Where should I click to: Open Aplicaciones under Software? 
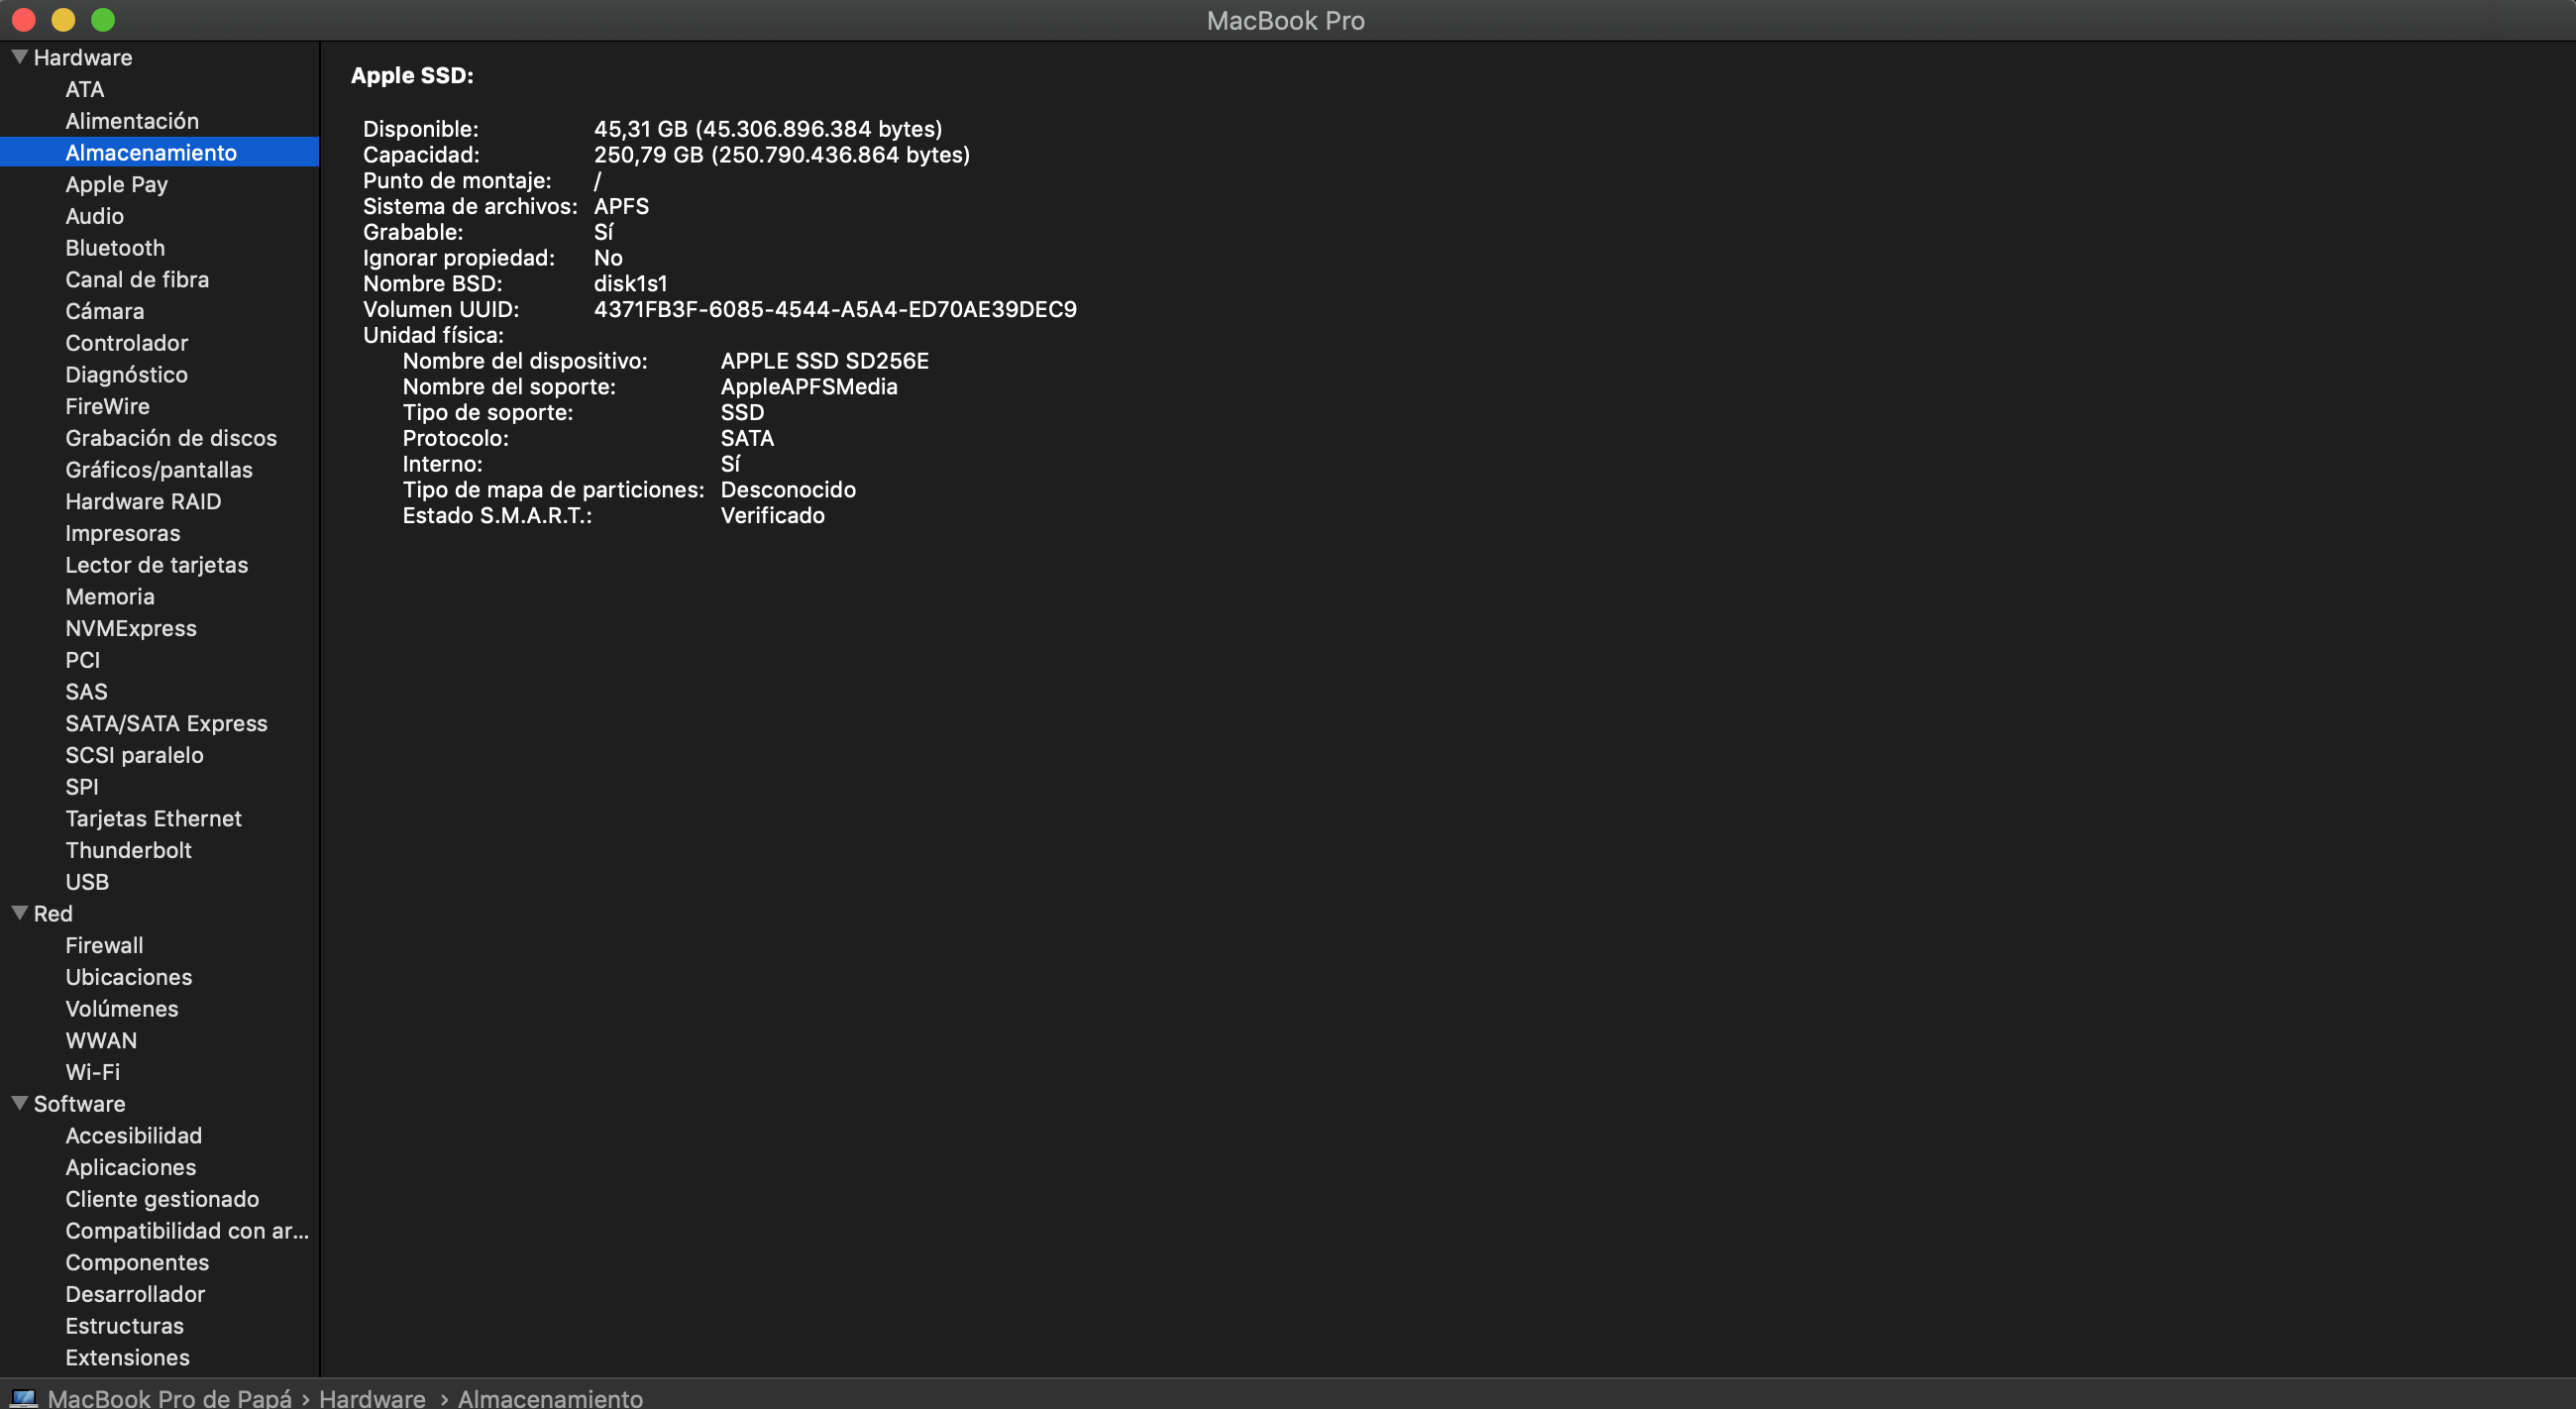click(x=130, y=1167)
